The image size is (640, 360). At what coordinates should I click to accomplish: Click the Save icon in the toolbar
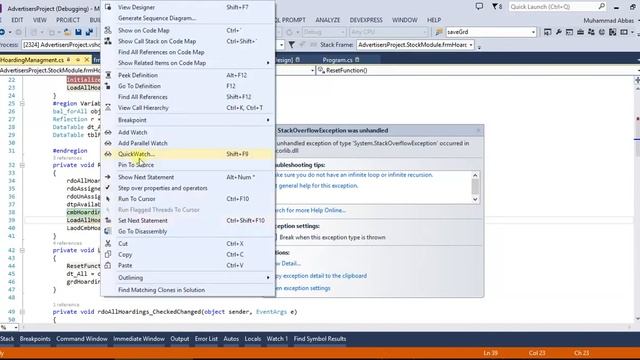[x=78, y=32]
